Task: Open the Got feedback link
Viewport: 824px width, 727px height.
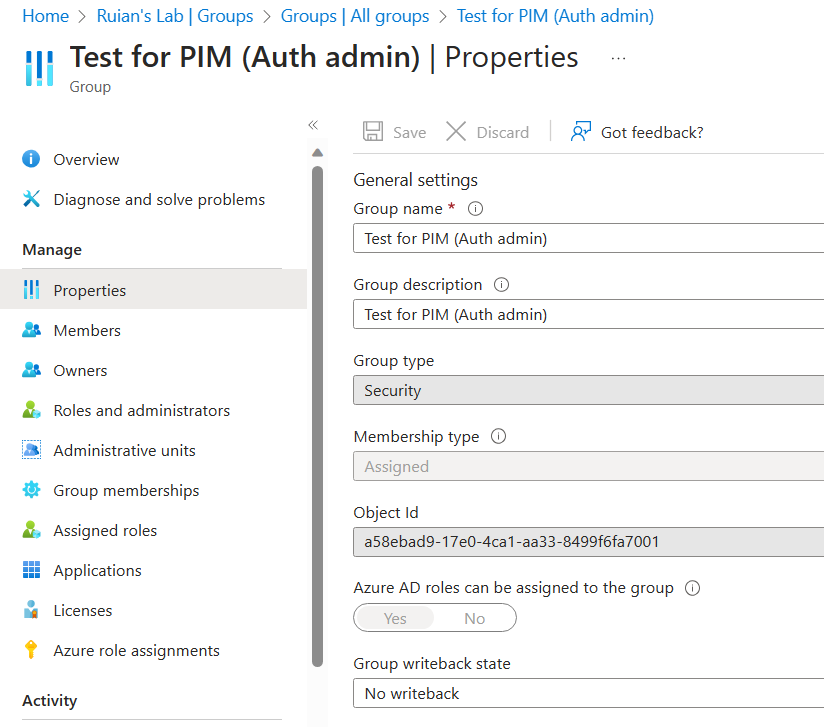Action: coord(651,131)
